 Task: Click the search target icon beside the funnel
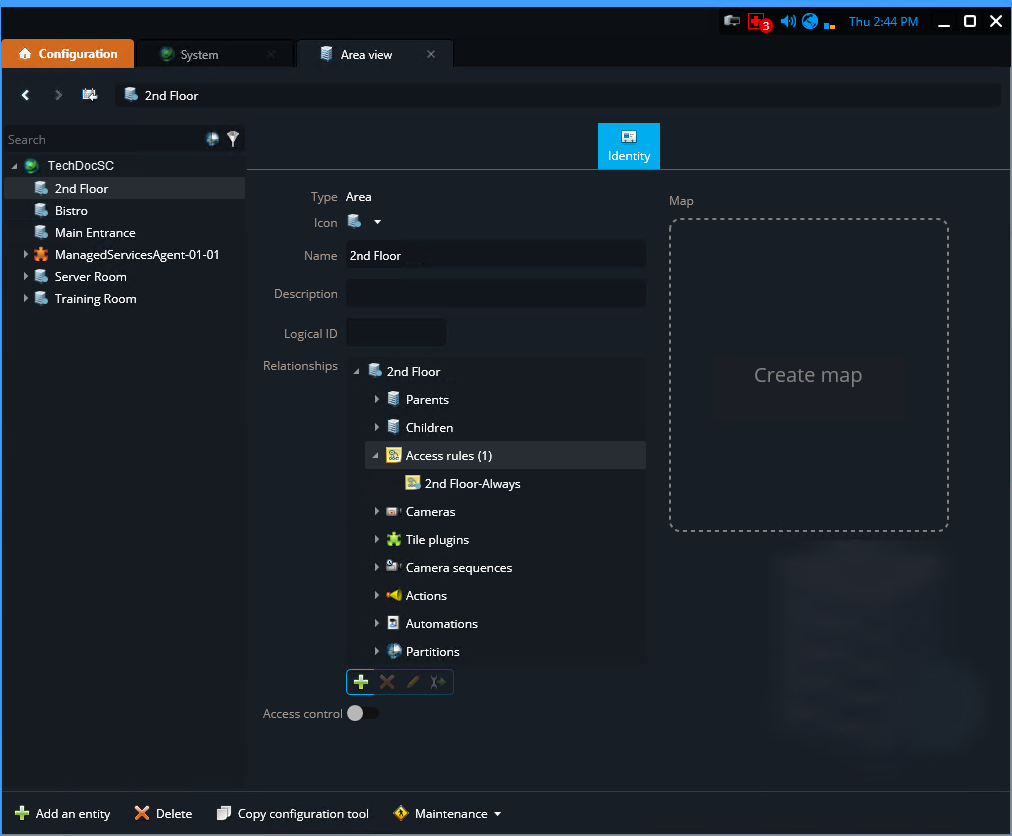click(213, 139)
